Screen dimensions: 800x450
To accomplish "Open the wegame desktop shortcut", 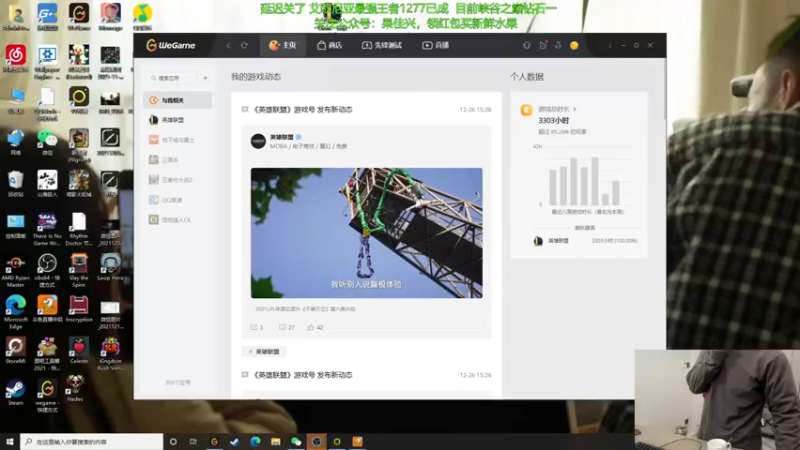I will (x=47, y=396).
